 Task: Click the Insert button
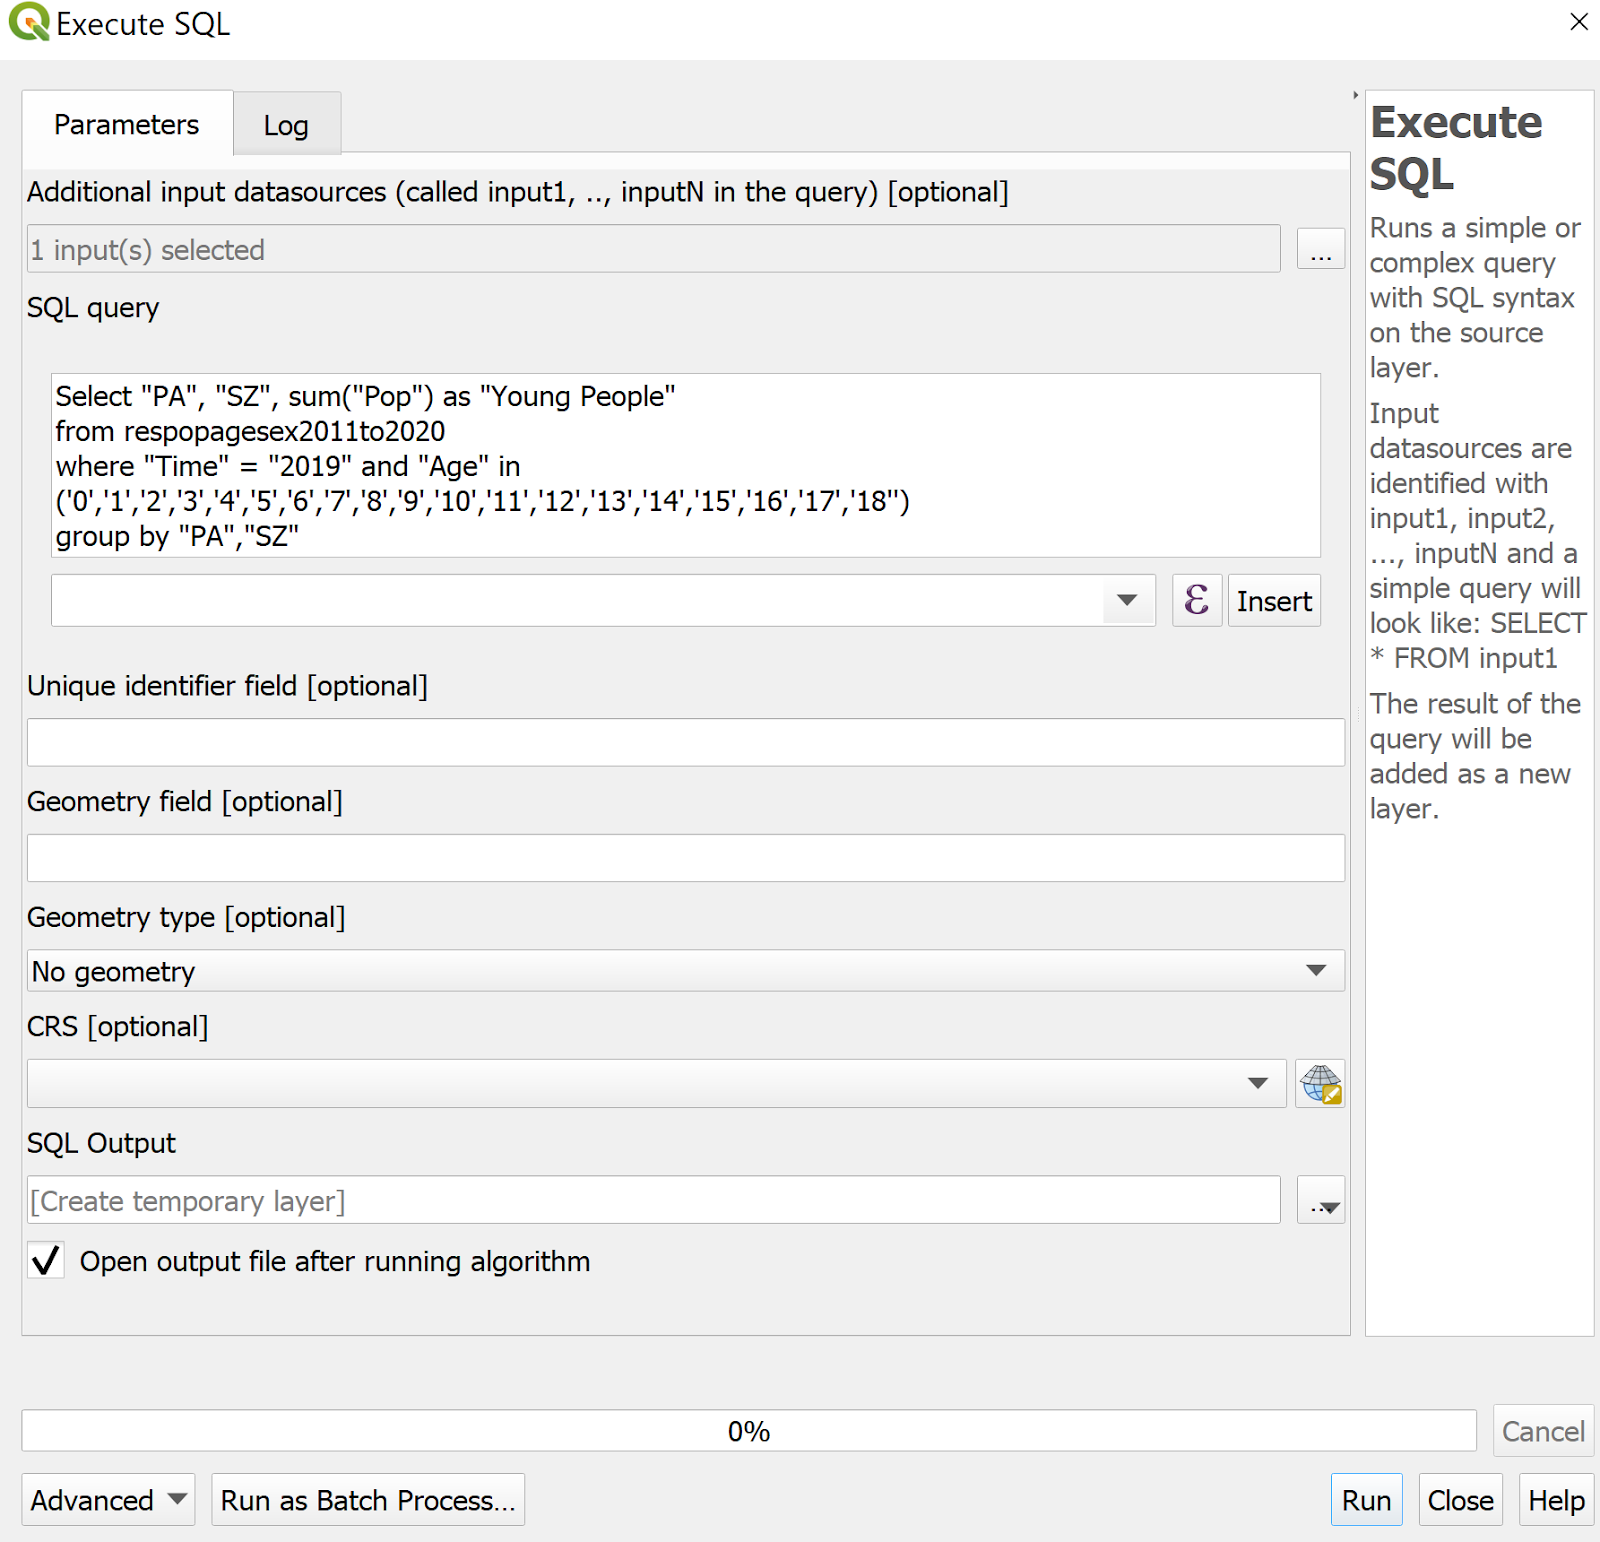point(1274,601)
